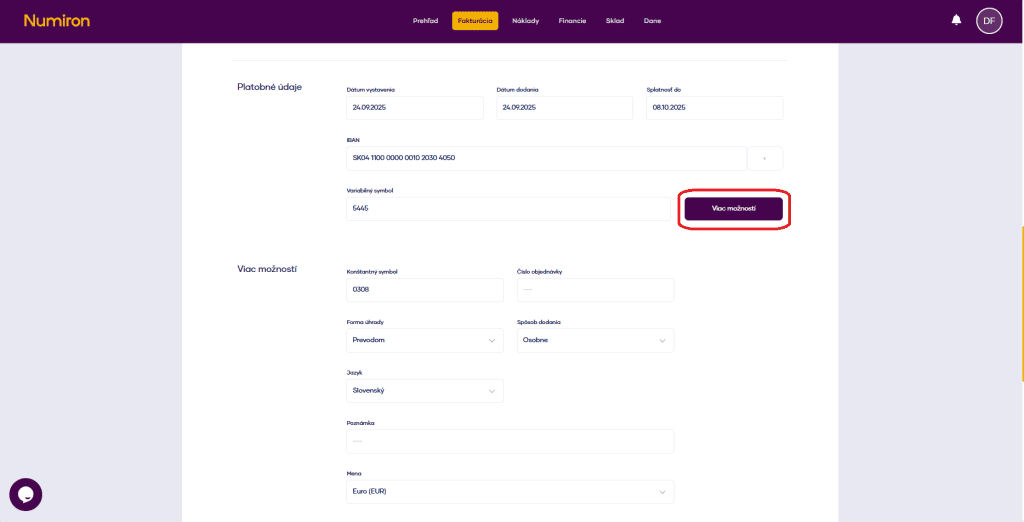Navigate to the Dane tab
1024x522 pixels.
click(x=652, y=21)
